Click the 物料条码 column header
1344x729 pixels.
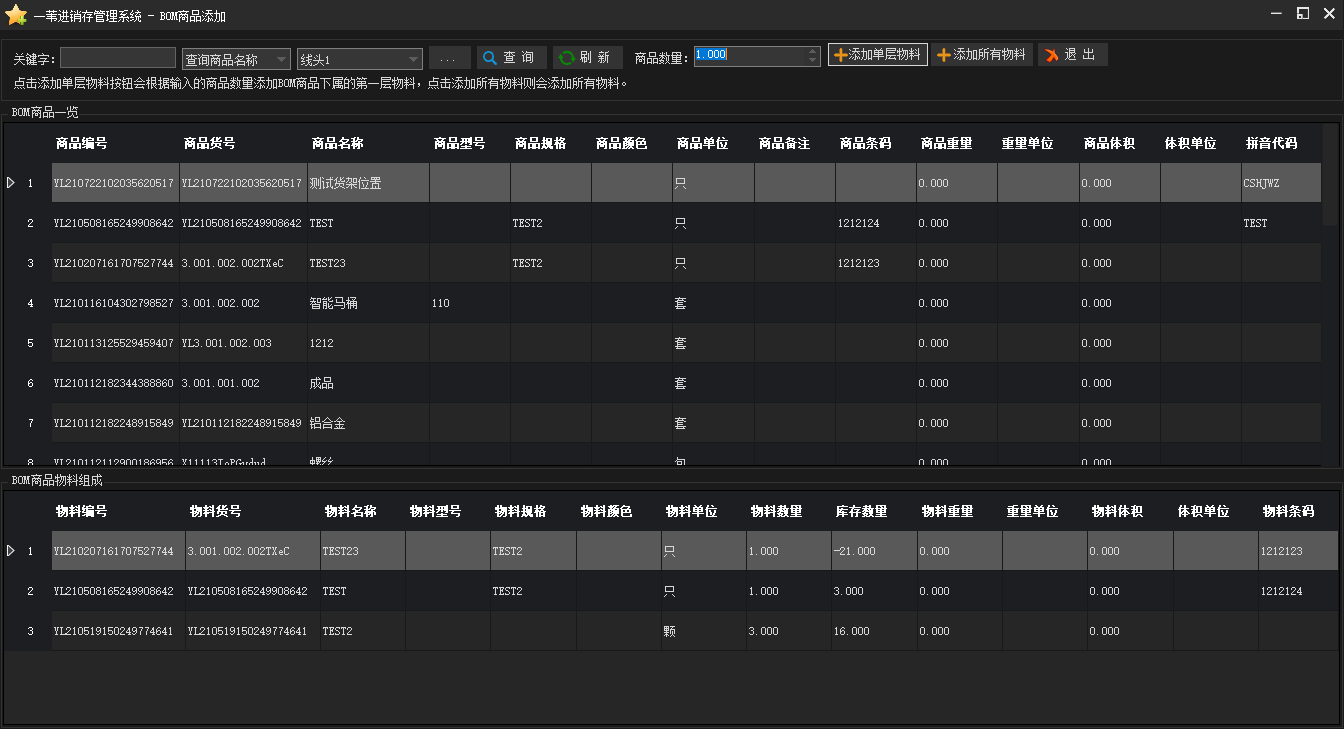pos(1289,511)
